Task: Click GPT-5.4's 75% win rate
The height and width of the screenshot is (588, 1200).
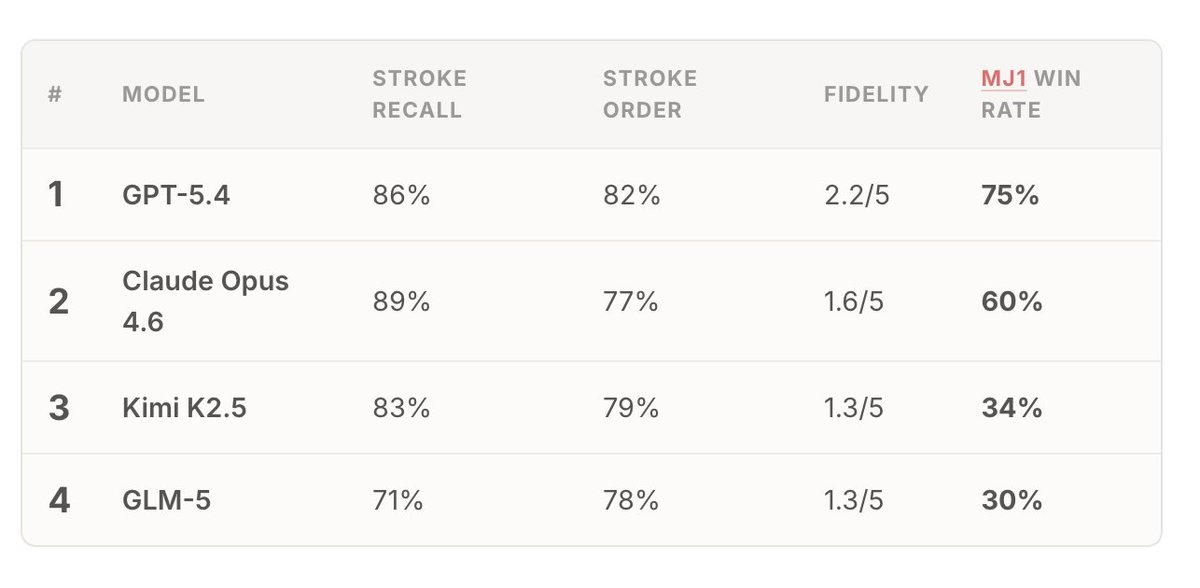Action: (x=1010, y=195)
